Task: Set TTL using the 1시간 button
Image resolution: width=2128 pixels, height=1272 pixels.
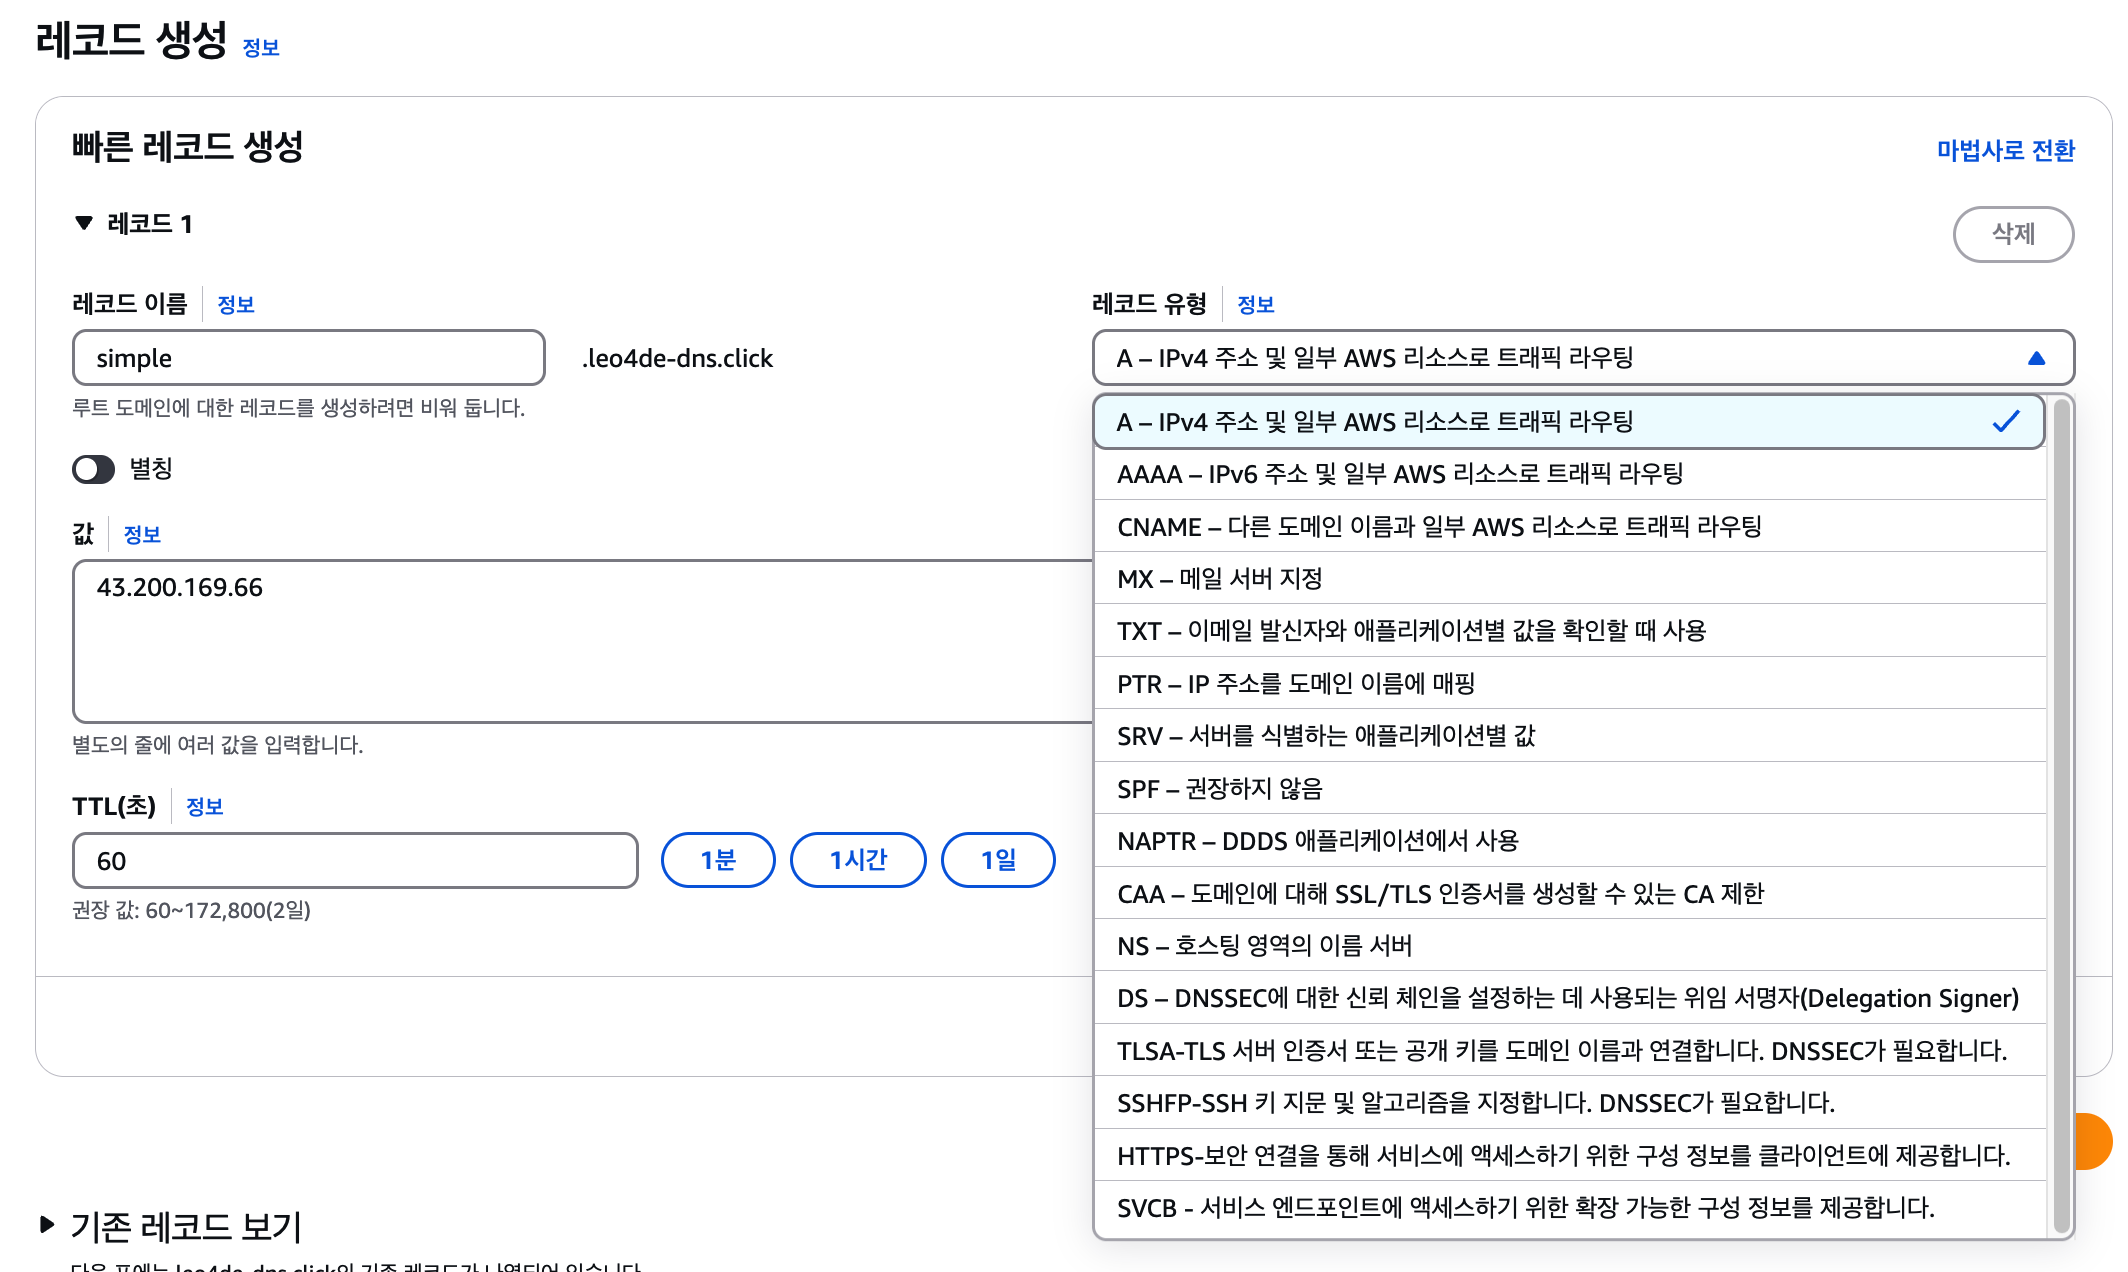Action: click(857, 860)
